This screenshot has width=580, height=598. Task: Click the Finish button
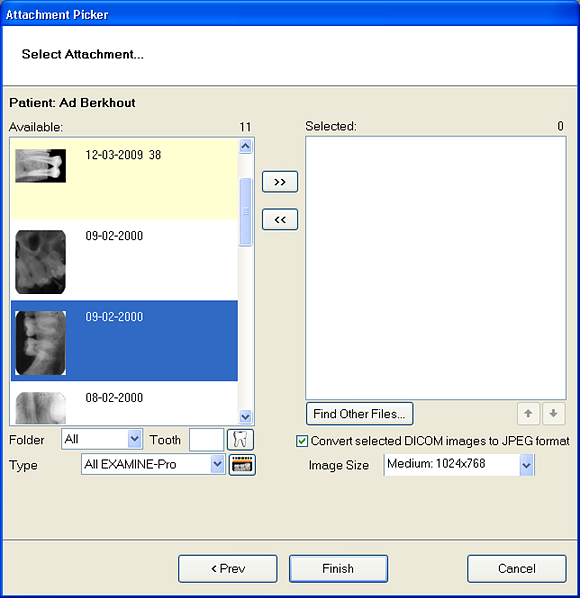[338, 569]
